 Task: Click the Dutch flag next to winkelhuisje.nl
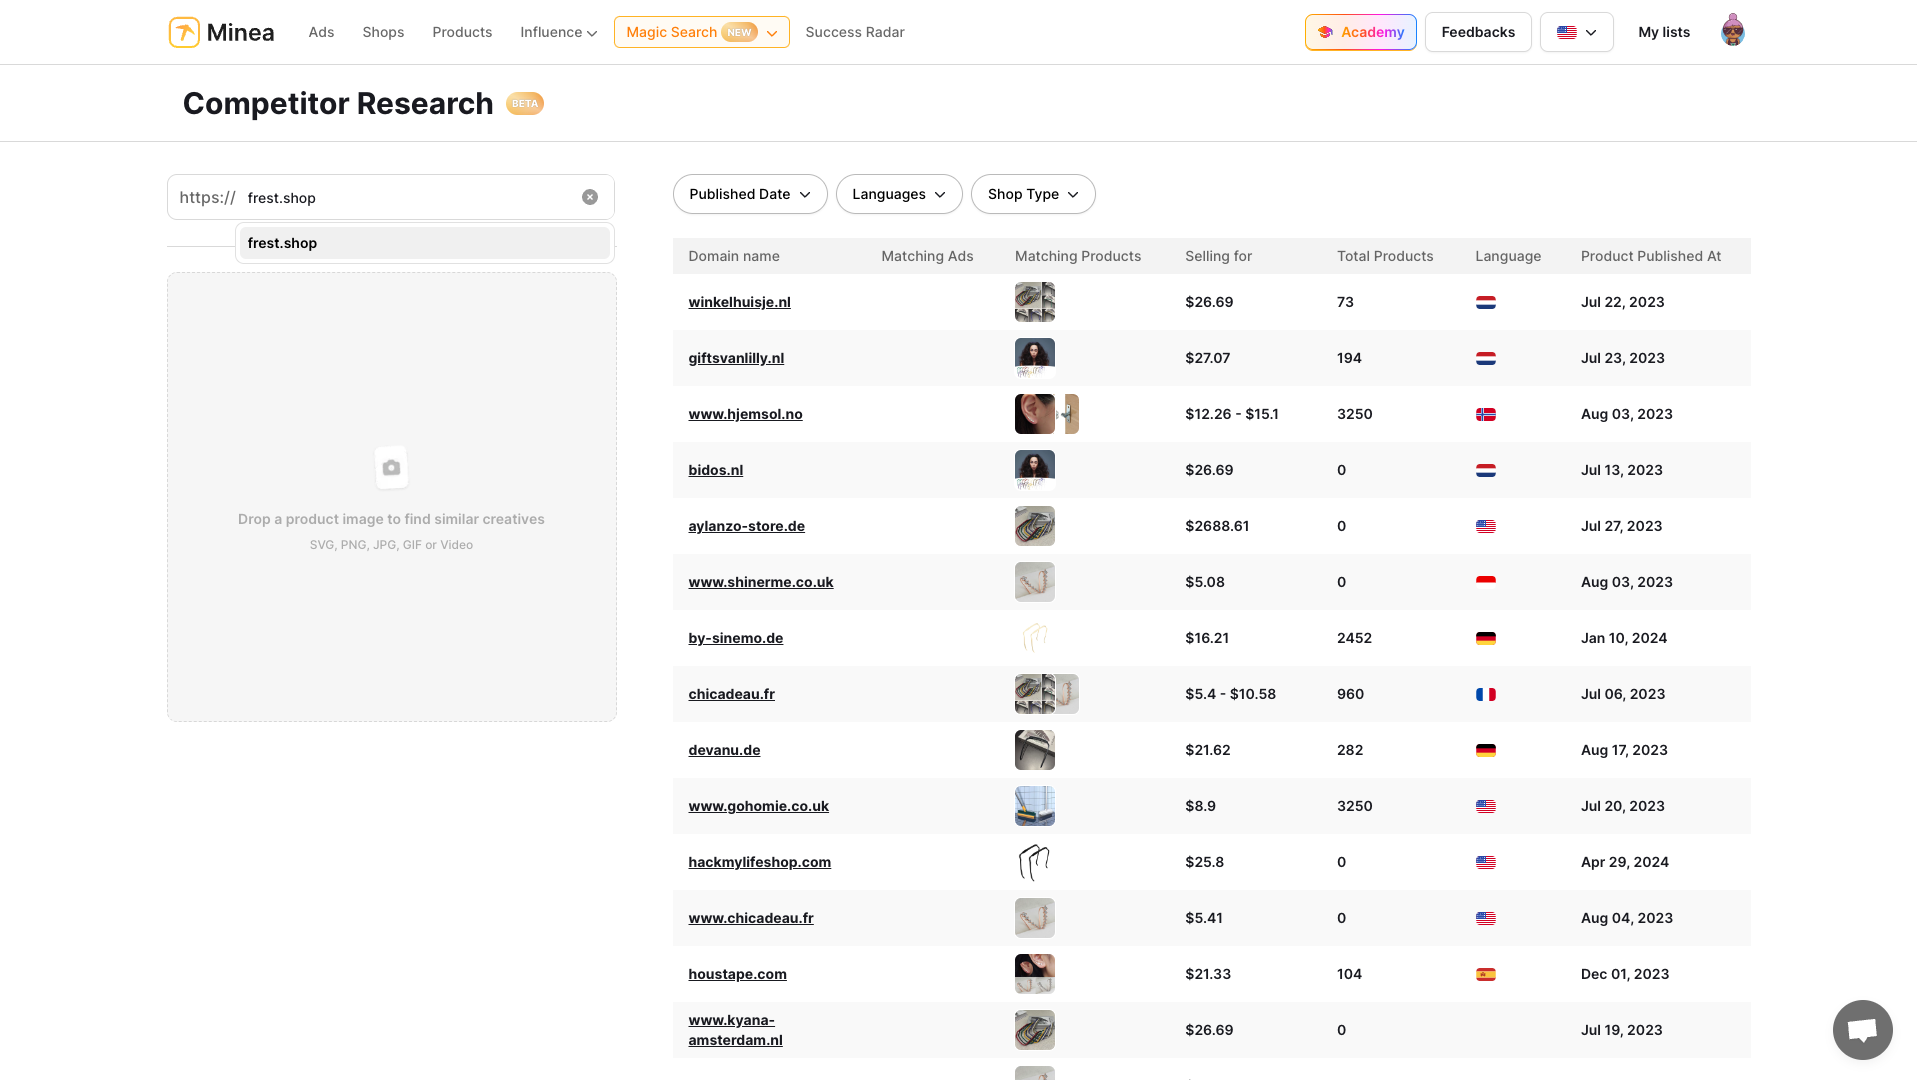pyautogui.click(x=1487, y=301)
